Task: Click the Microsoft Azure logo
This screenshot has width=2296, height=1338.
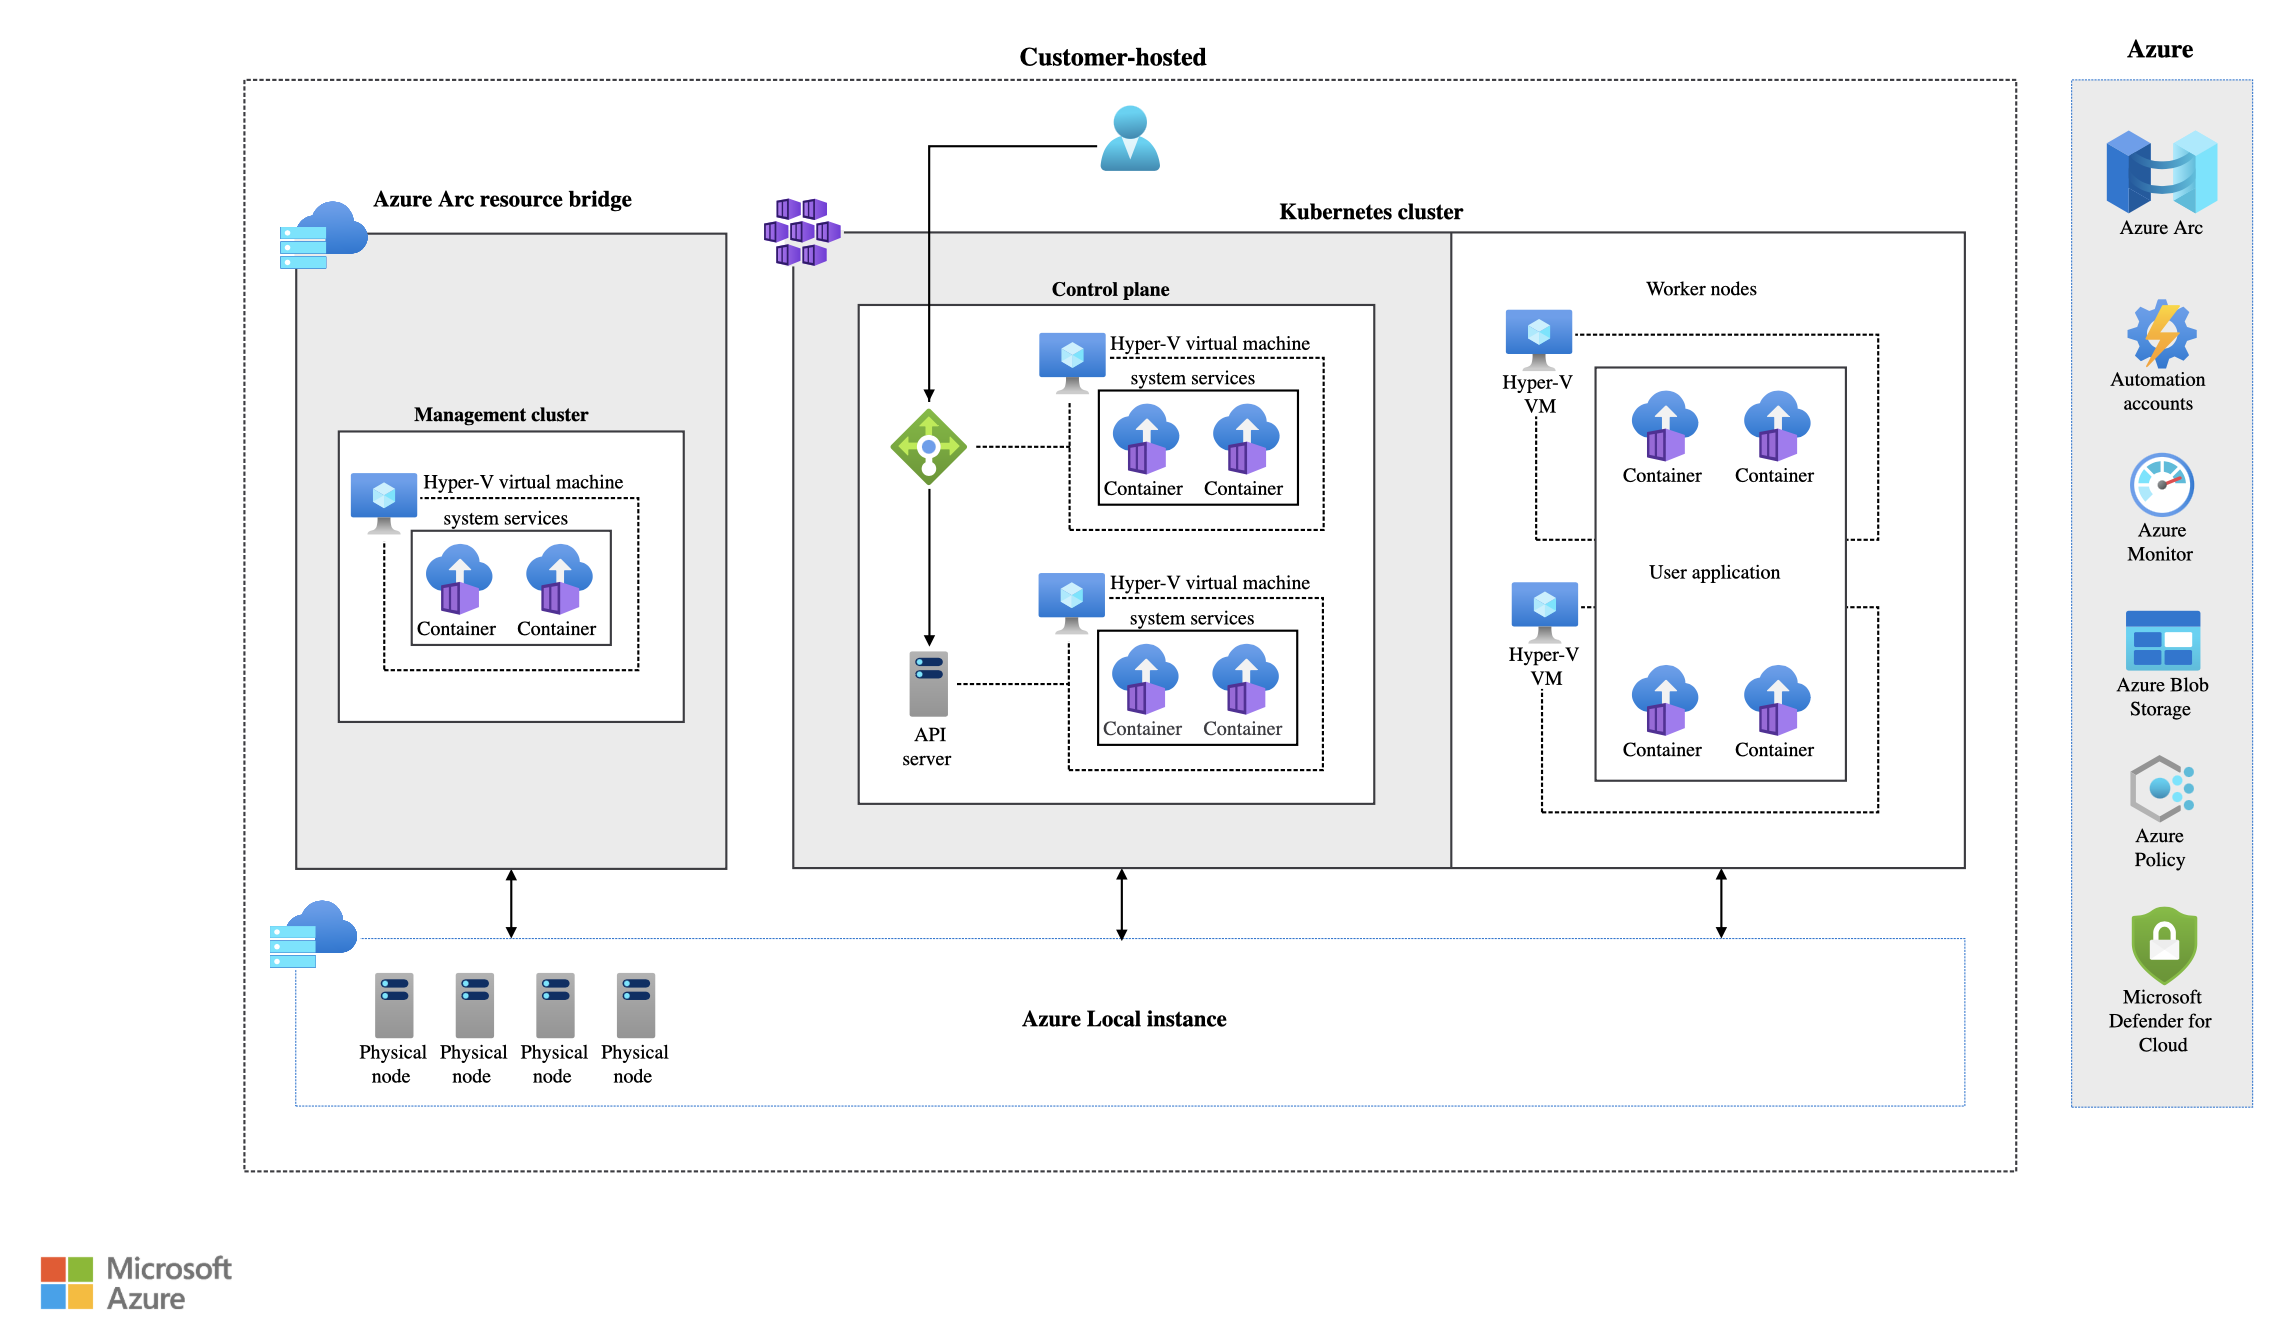Action: [x=136, y=1283]
